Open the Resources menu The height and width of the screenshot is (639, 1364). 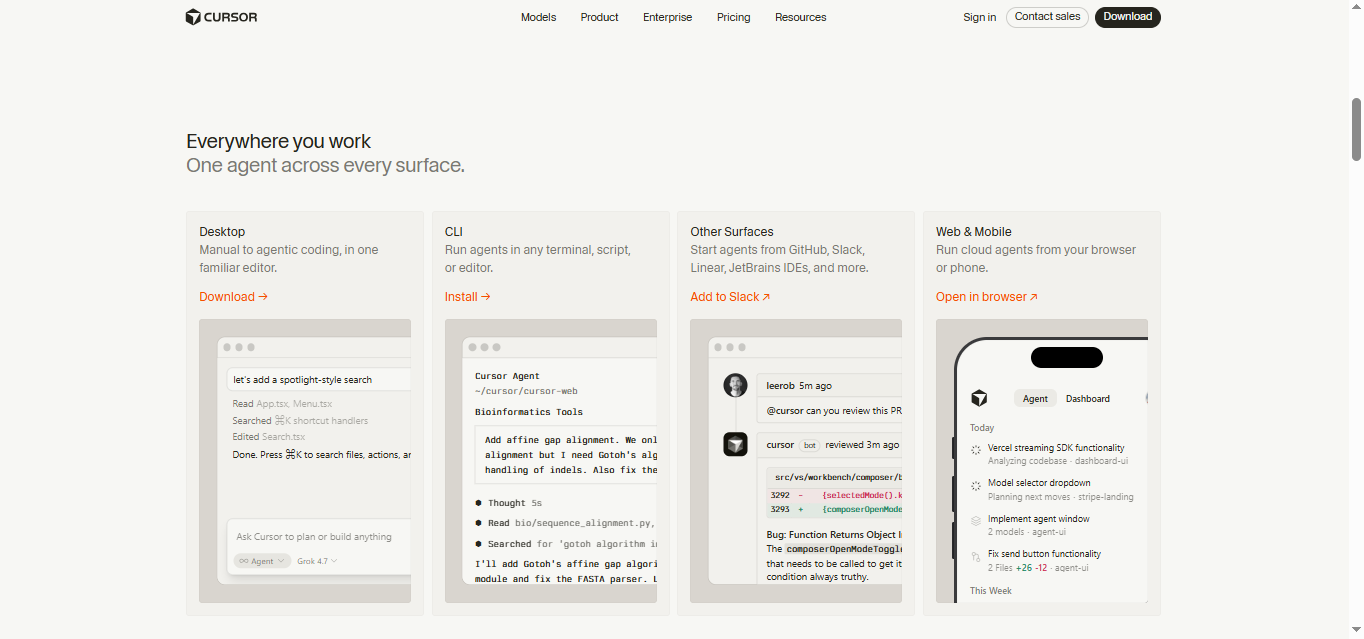click(800, 17)
